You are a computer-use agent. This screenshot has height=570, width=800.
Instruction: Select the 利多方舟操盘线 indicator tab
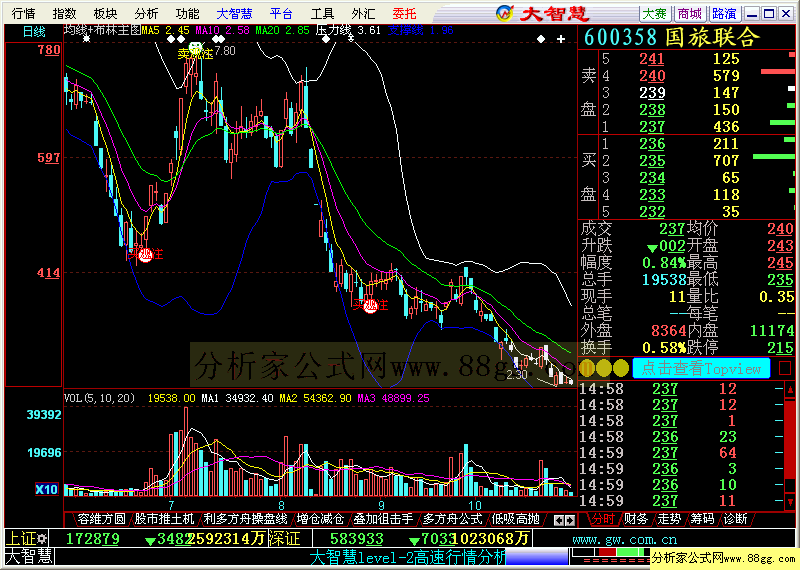pyautogui.click(x=245, y=519)
